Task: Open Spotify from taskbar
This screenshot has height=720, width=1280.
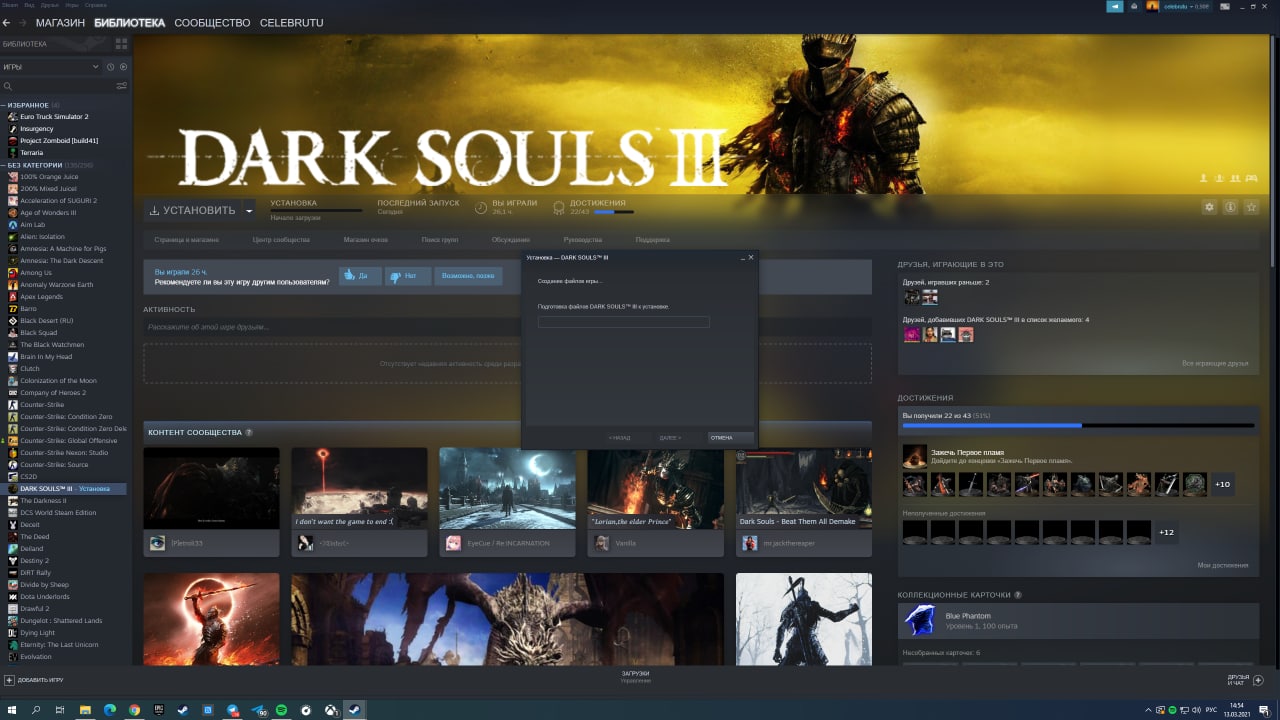Action: click(x=281, y=709)
